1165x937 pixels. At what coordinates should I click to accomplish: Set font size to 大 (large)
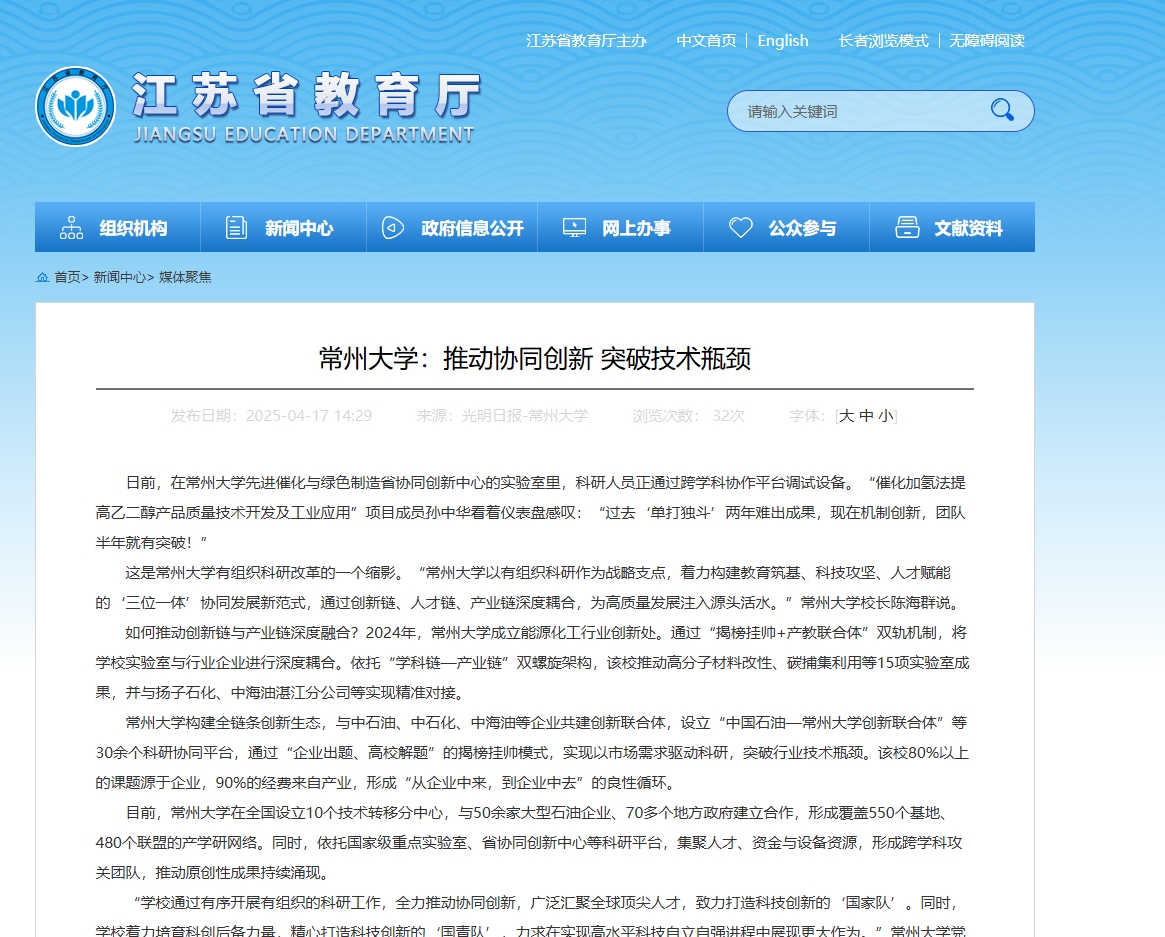[x=846, y=416]
